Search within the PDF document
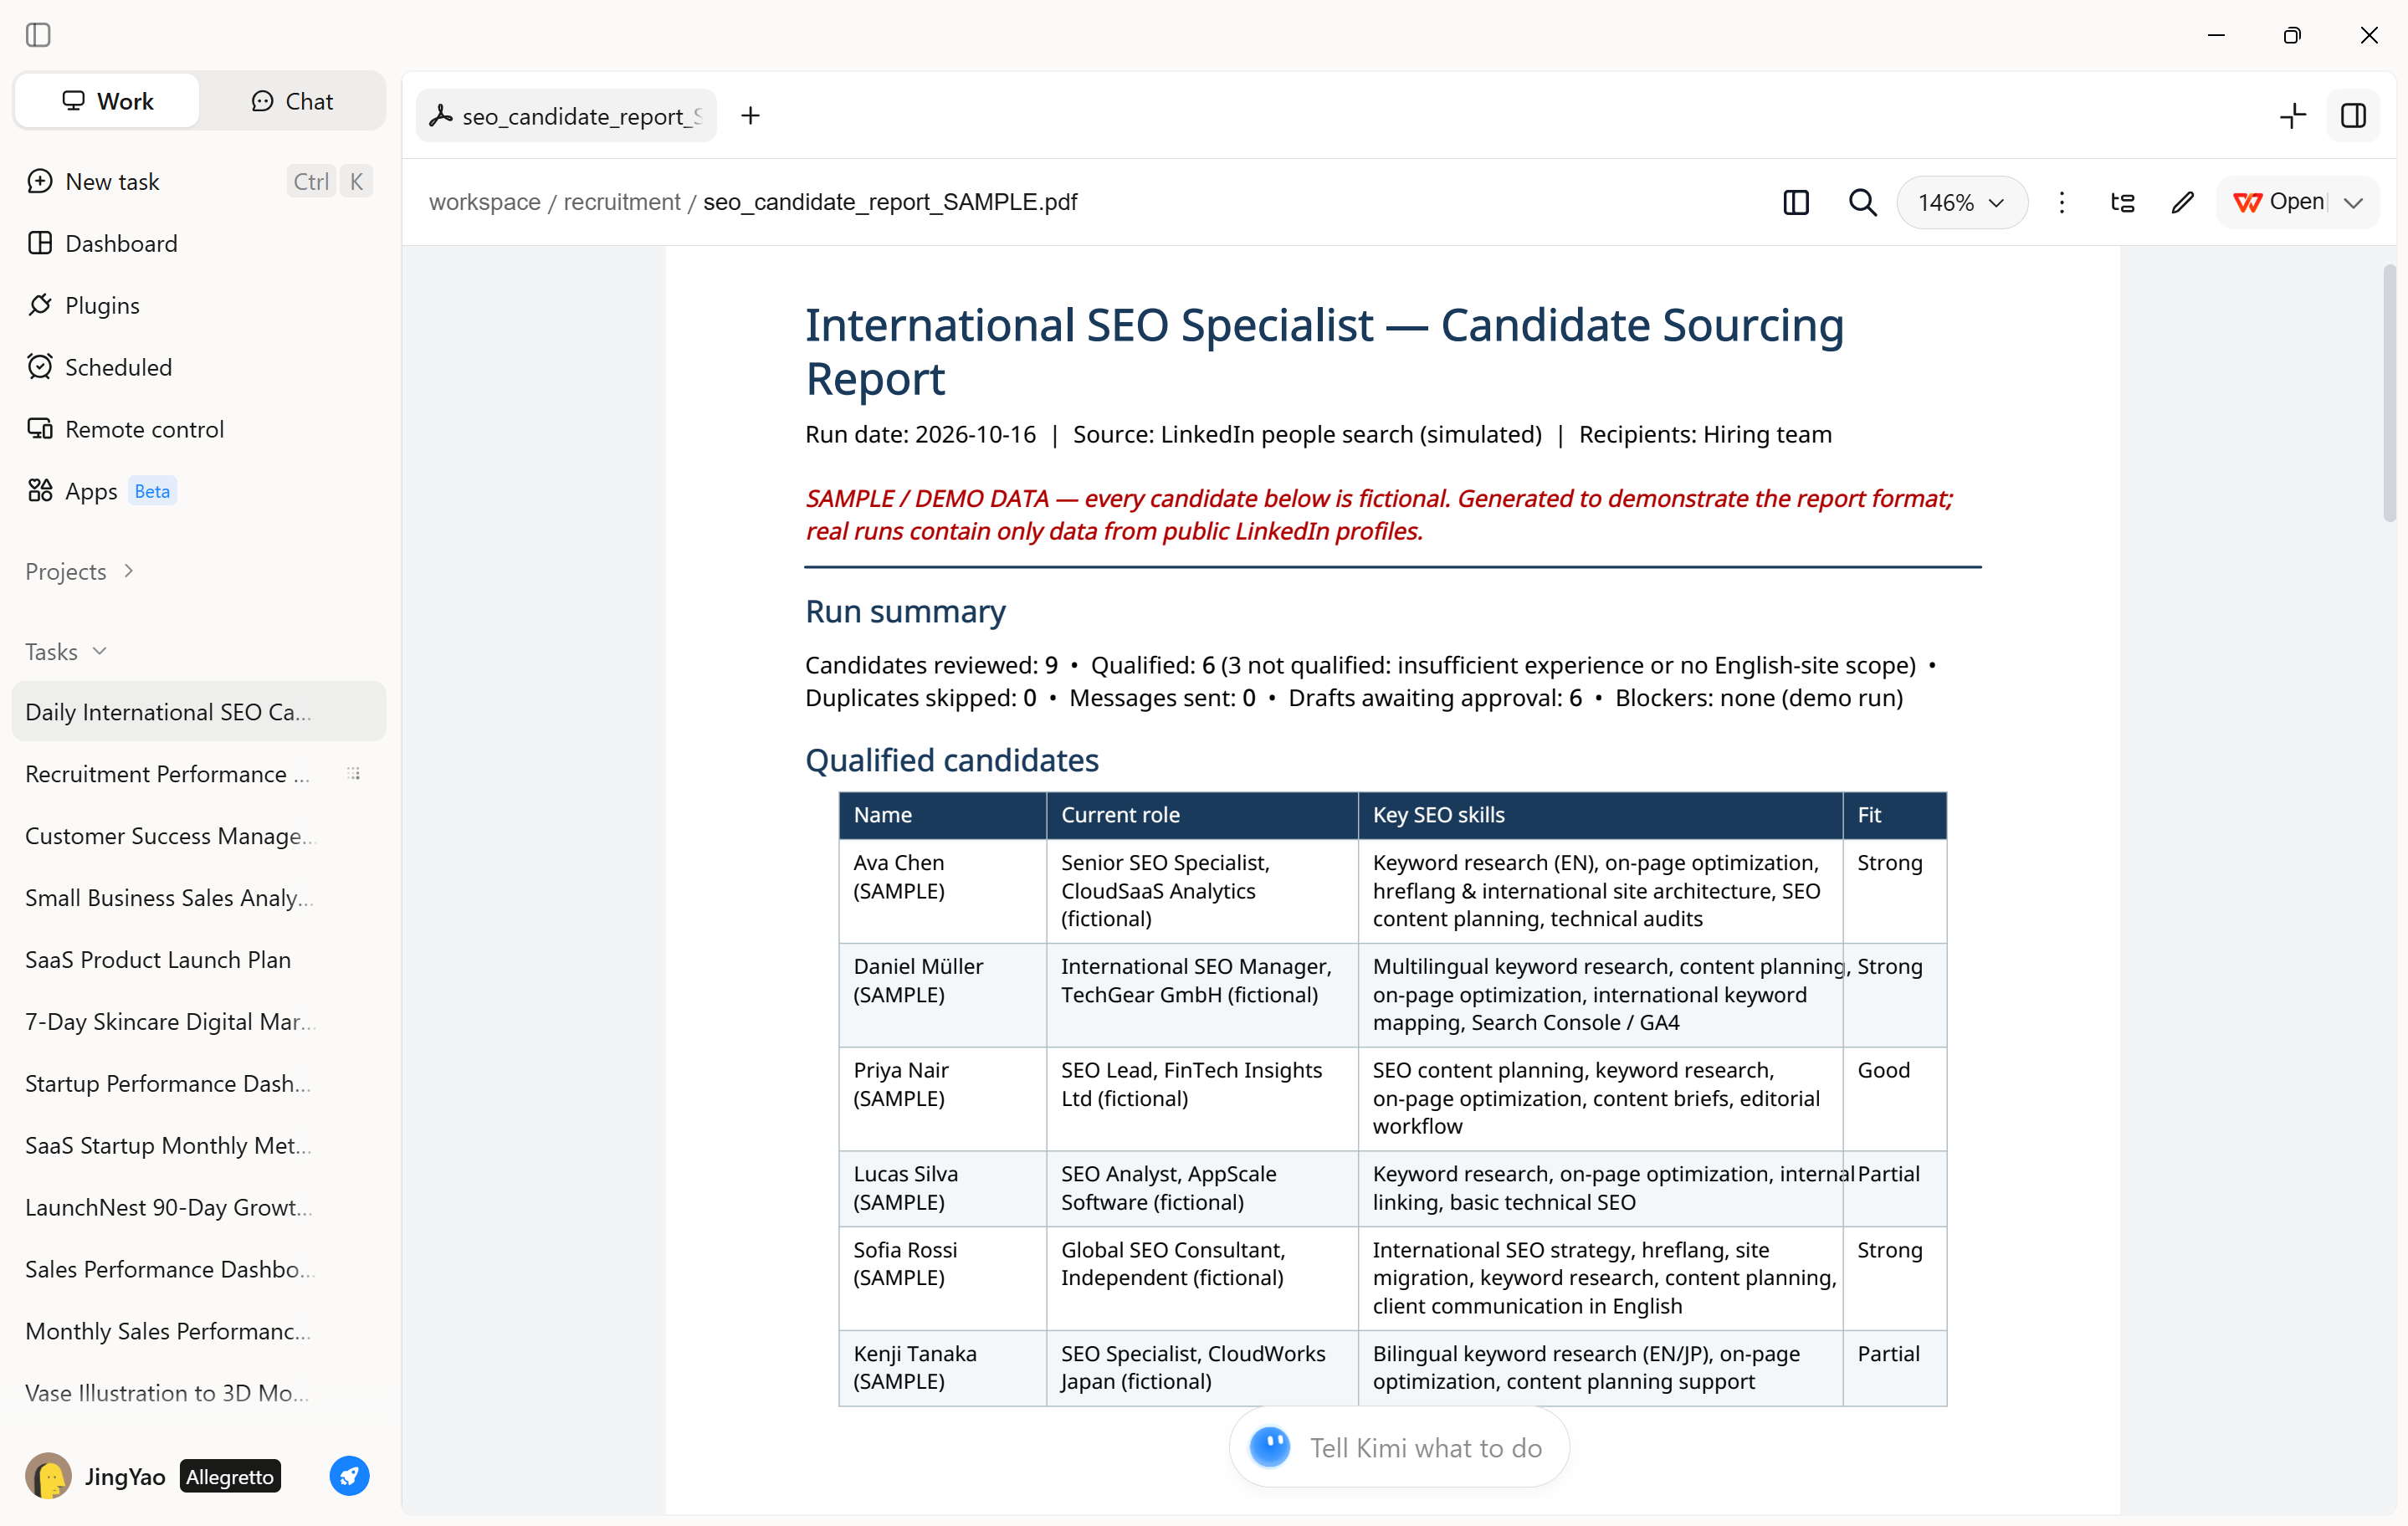This screenshot has width=2408, height=1526. point(1862,202)
